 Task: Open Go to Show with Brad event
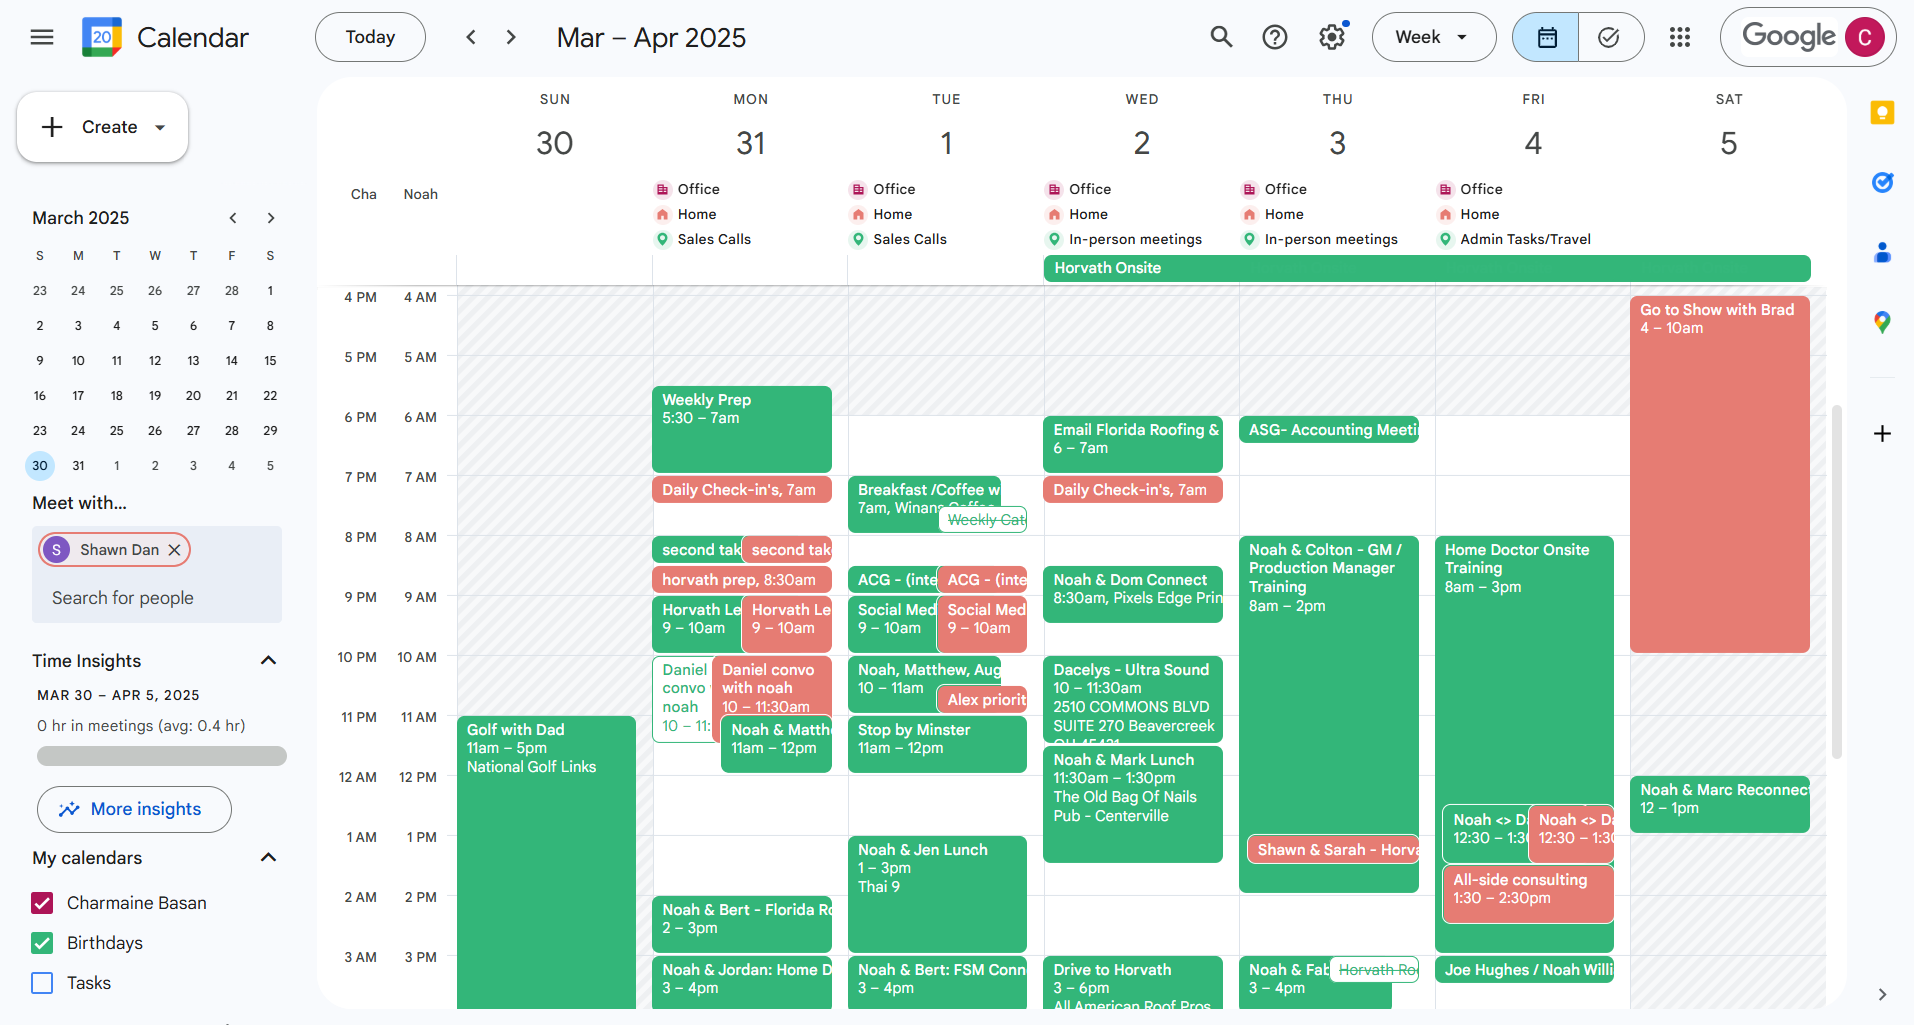click(1720, 474)
